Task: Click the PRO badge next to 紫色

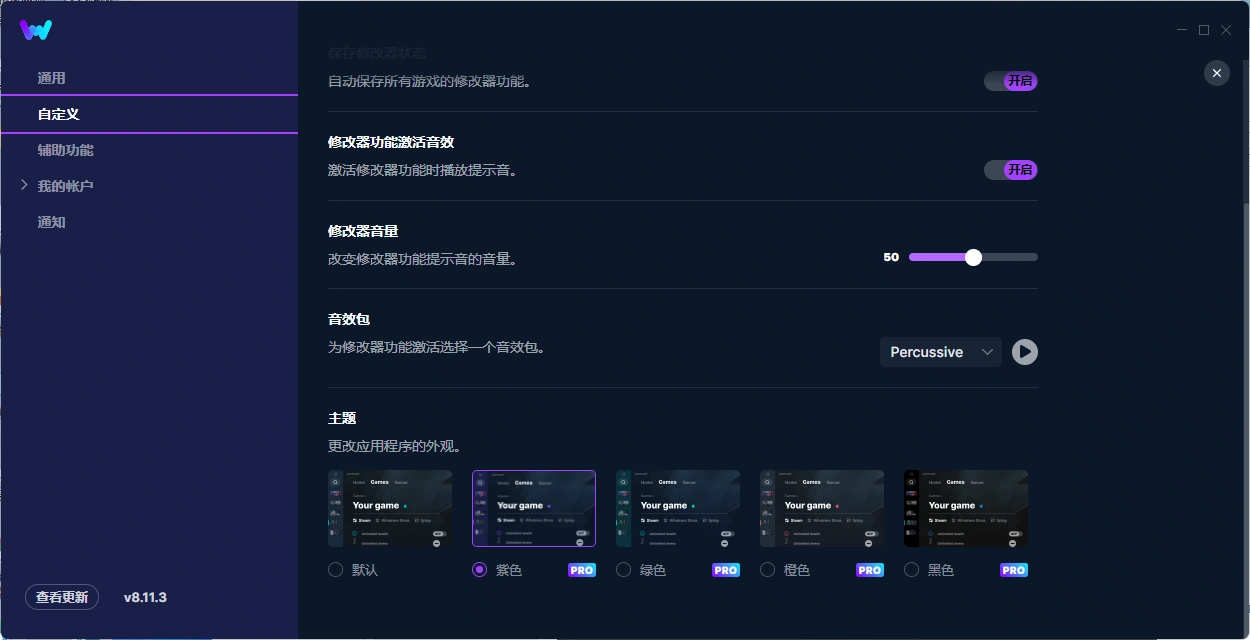Action: point(582,570)
